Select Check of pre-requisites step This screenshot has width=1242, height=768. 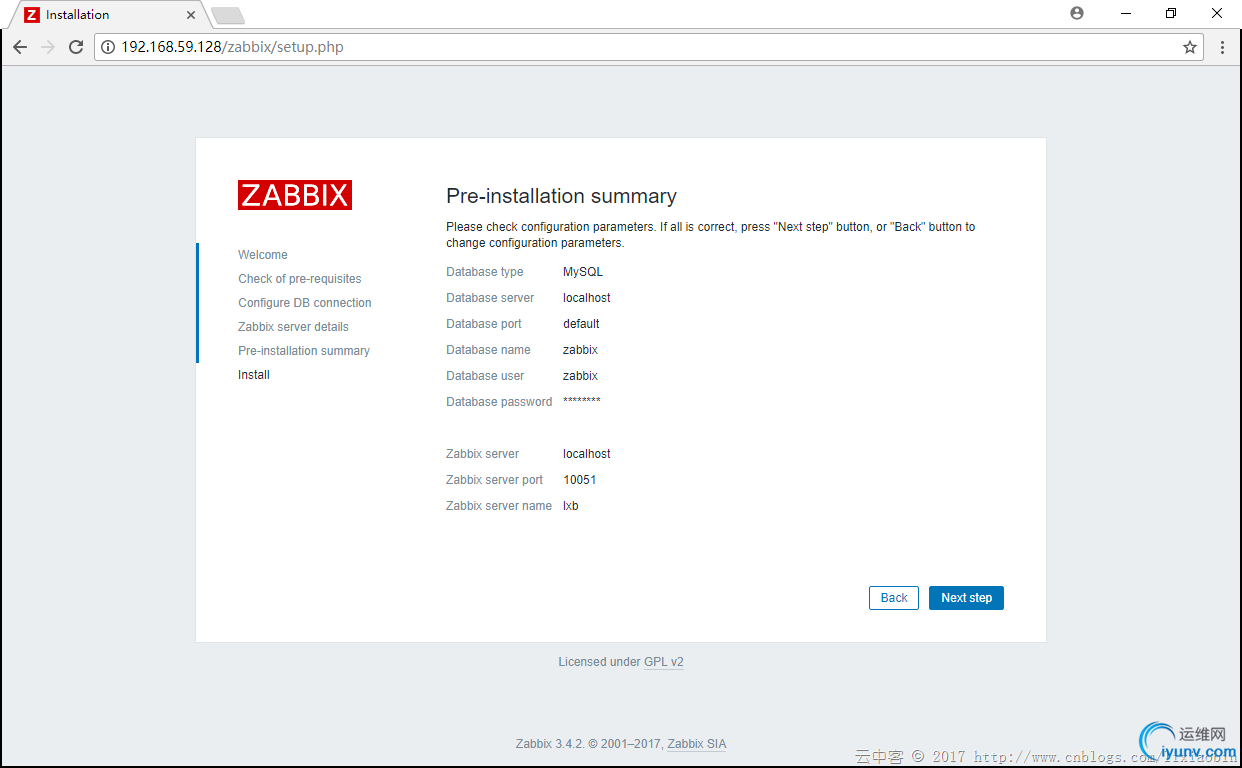point(300,279)
